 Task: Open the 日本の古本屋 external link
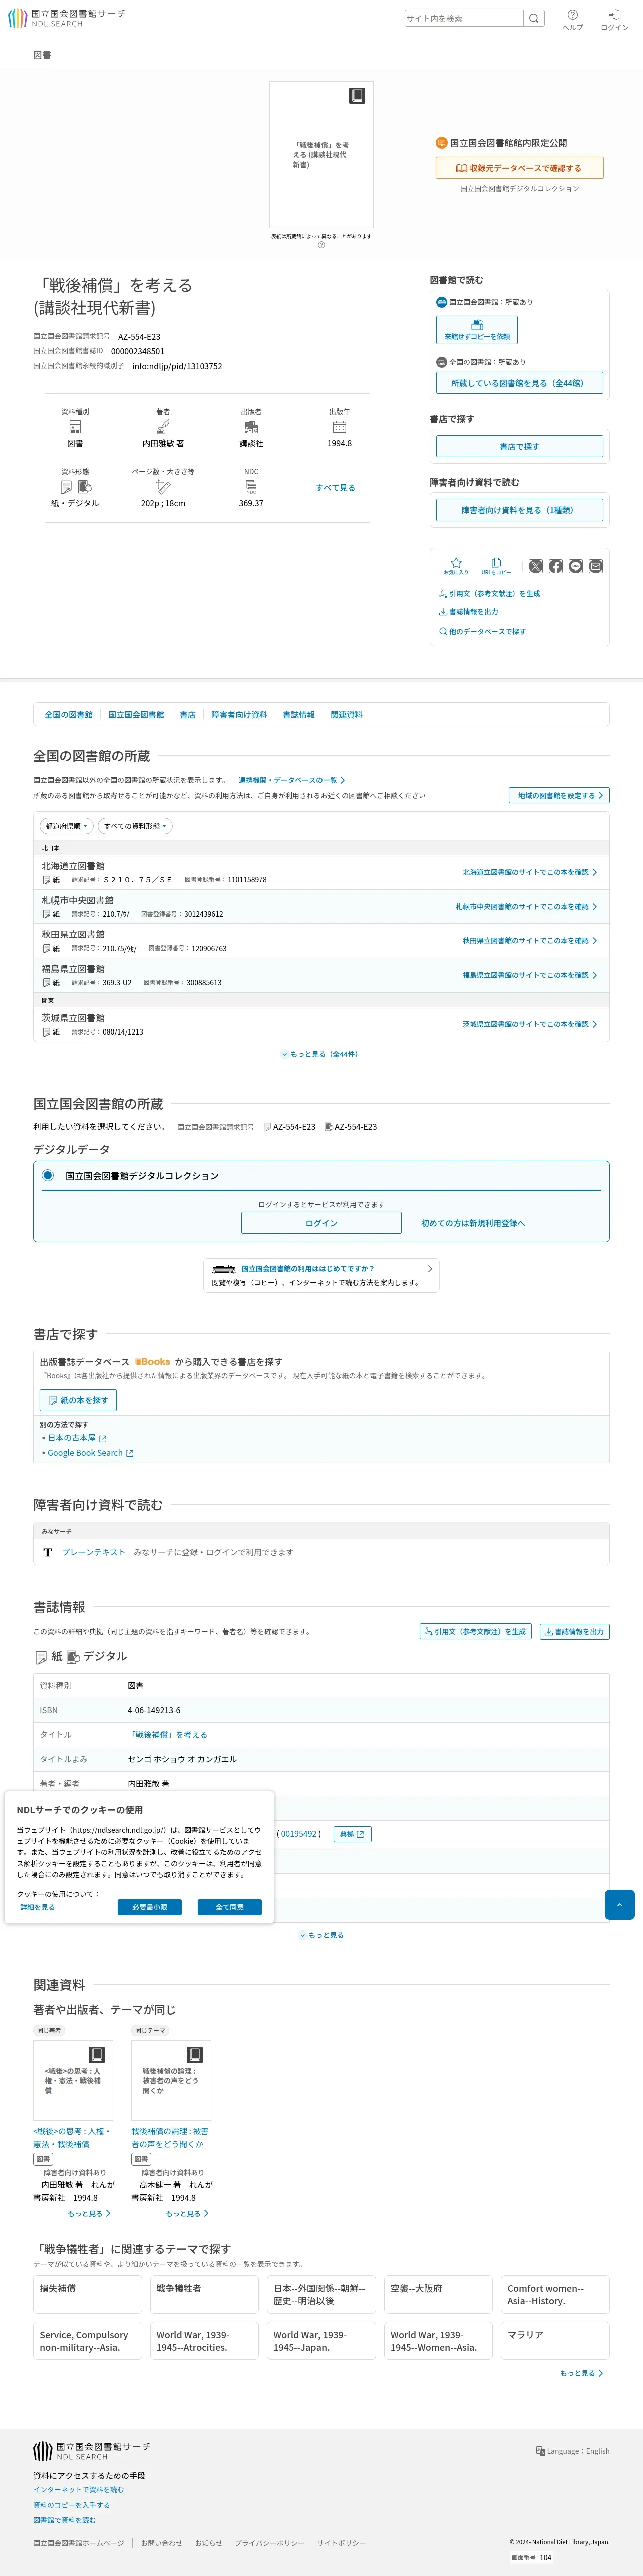pyautogui.click(x=77, y=1438)
